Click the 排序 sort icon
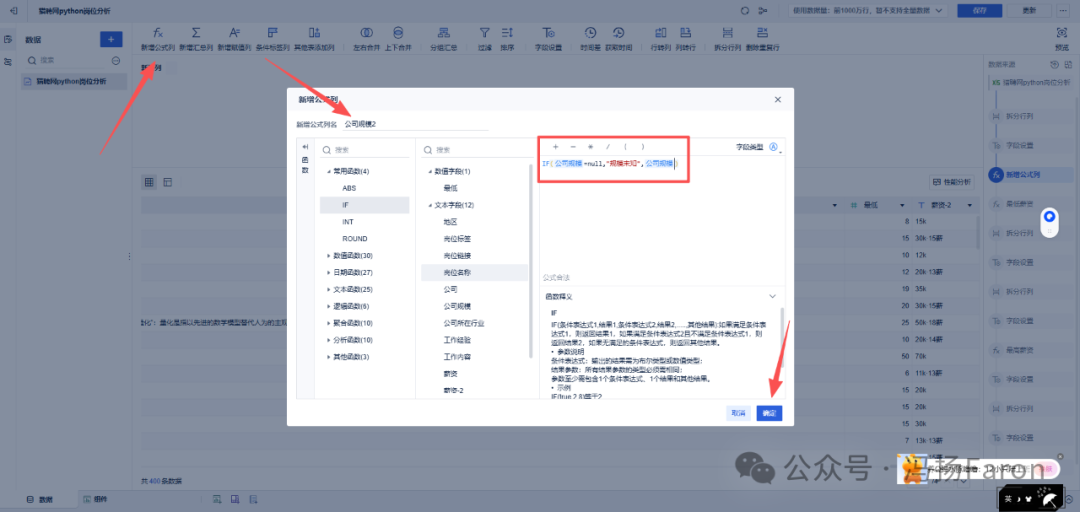 (507, 32)
